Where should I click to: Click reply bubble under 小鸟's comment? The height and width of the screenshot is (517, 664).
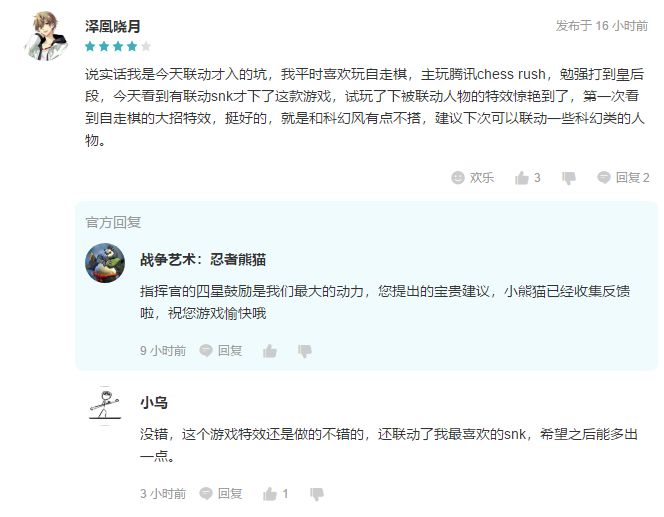tap(206, 493)
